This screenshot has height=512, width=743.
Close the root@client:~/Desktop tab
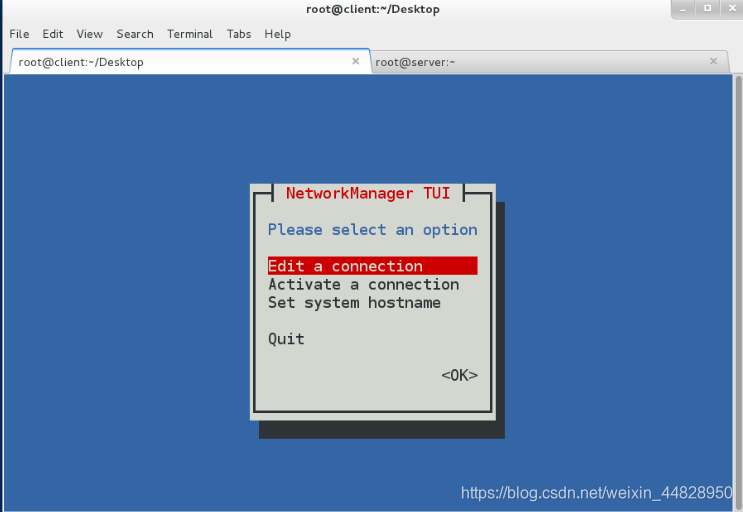tap(355, 61)
